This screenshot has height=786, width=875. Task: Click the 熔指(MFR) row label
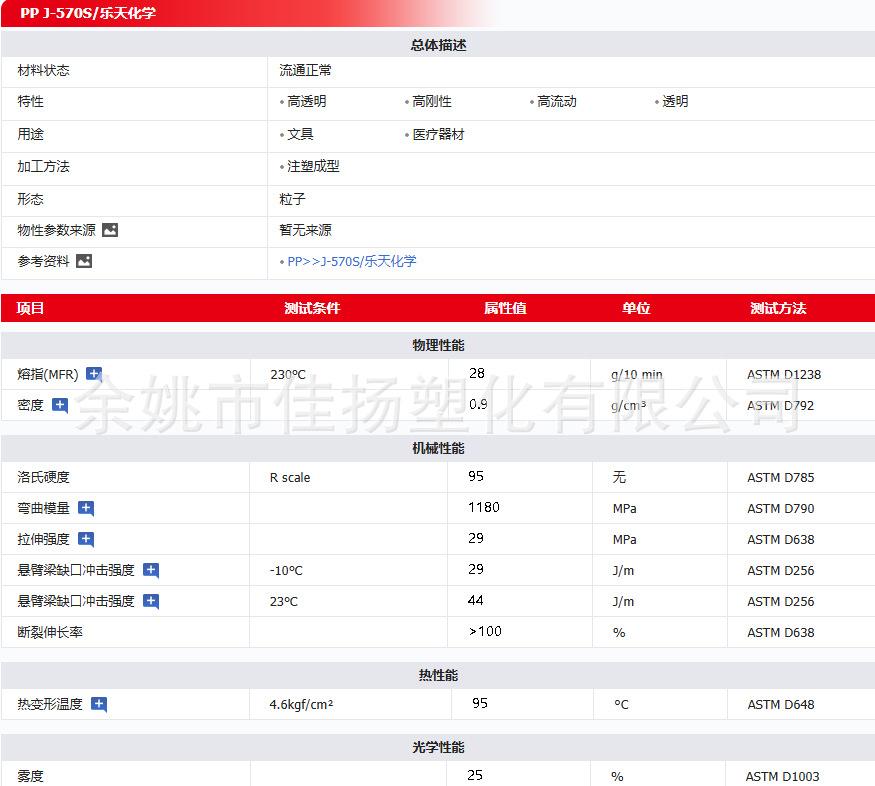[48, 374]
